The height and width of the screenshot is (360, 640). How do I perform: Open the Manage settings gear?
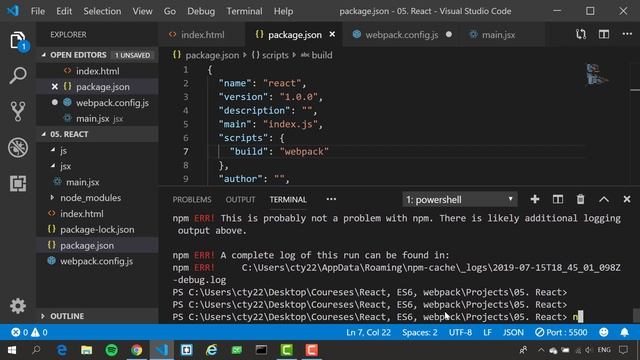pos(18,306)
